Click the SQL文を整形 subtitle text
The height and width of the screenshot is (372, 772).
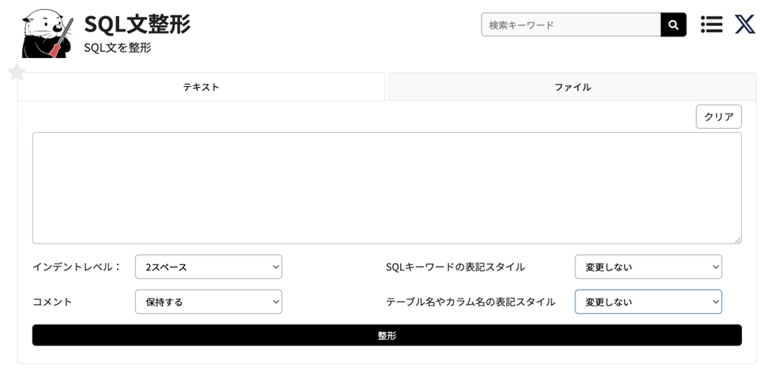(x=118, y=48)
